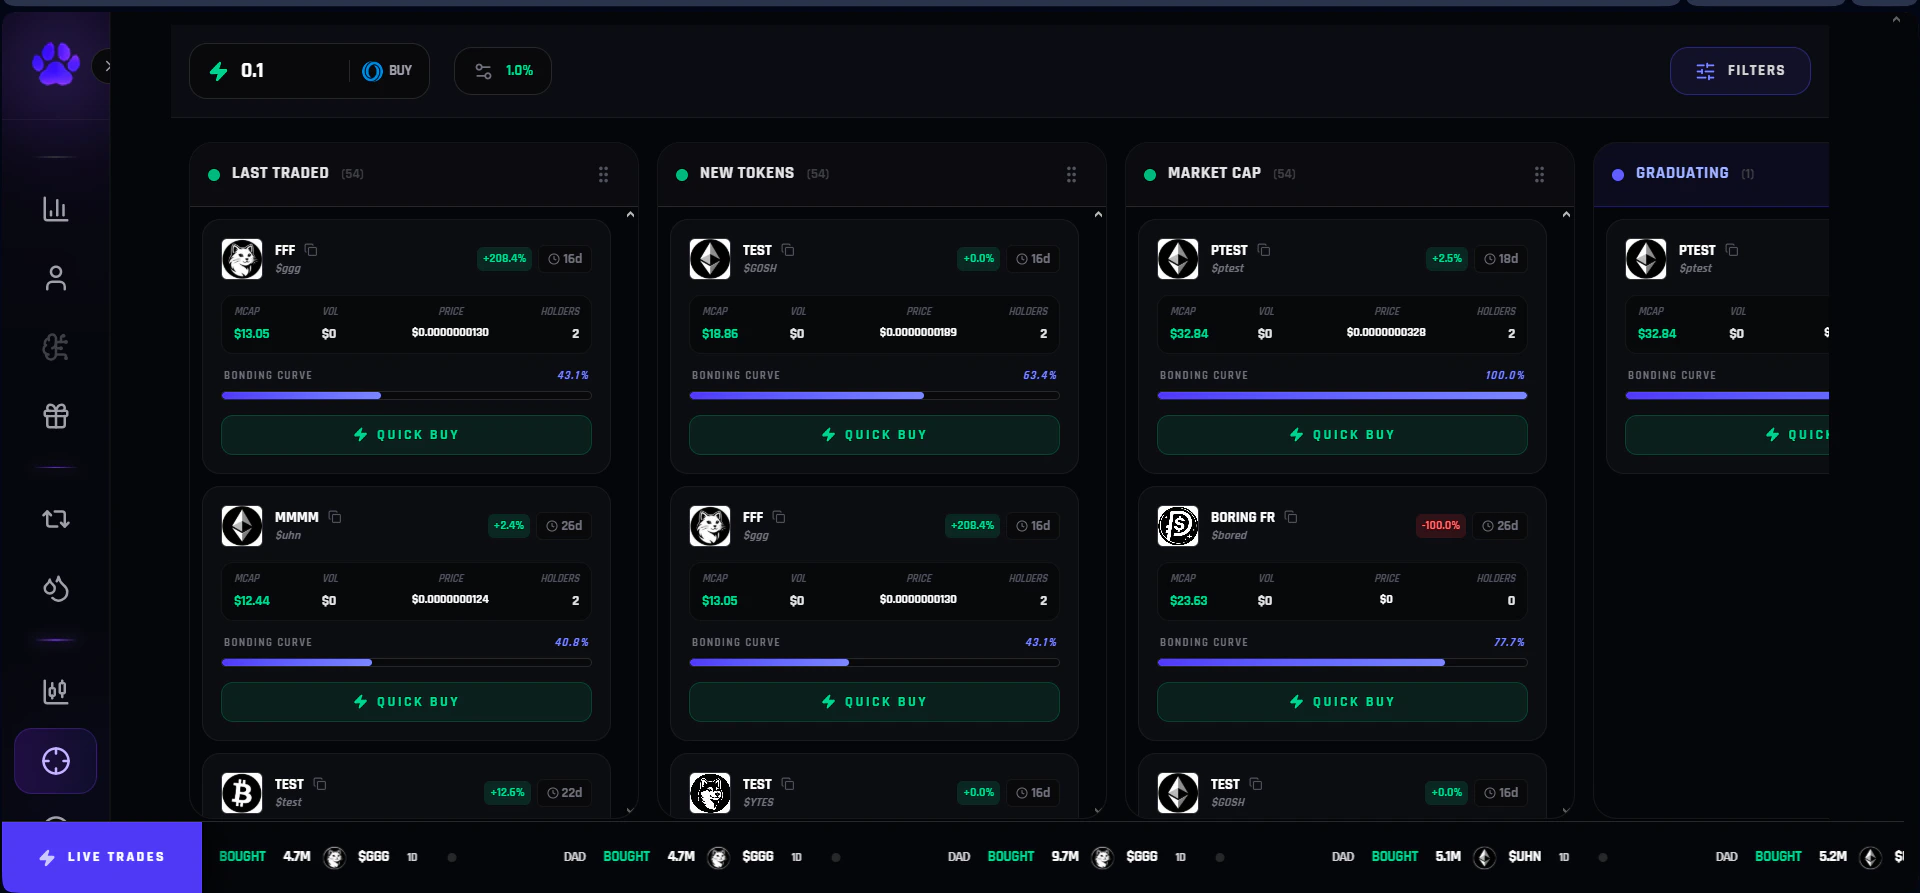1920x893 pixels.
Task: Open the FILTERS button
Action: point(1740,71)
